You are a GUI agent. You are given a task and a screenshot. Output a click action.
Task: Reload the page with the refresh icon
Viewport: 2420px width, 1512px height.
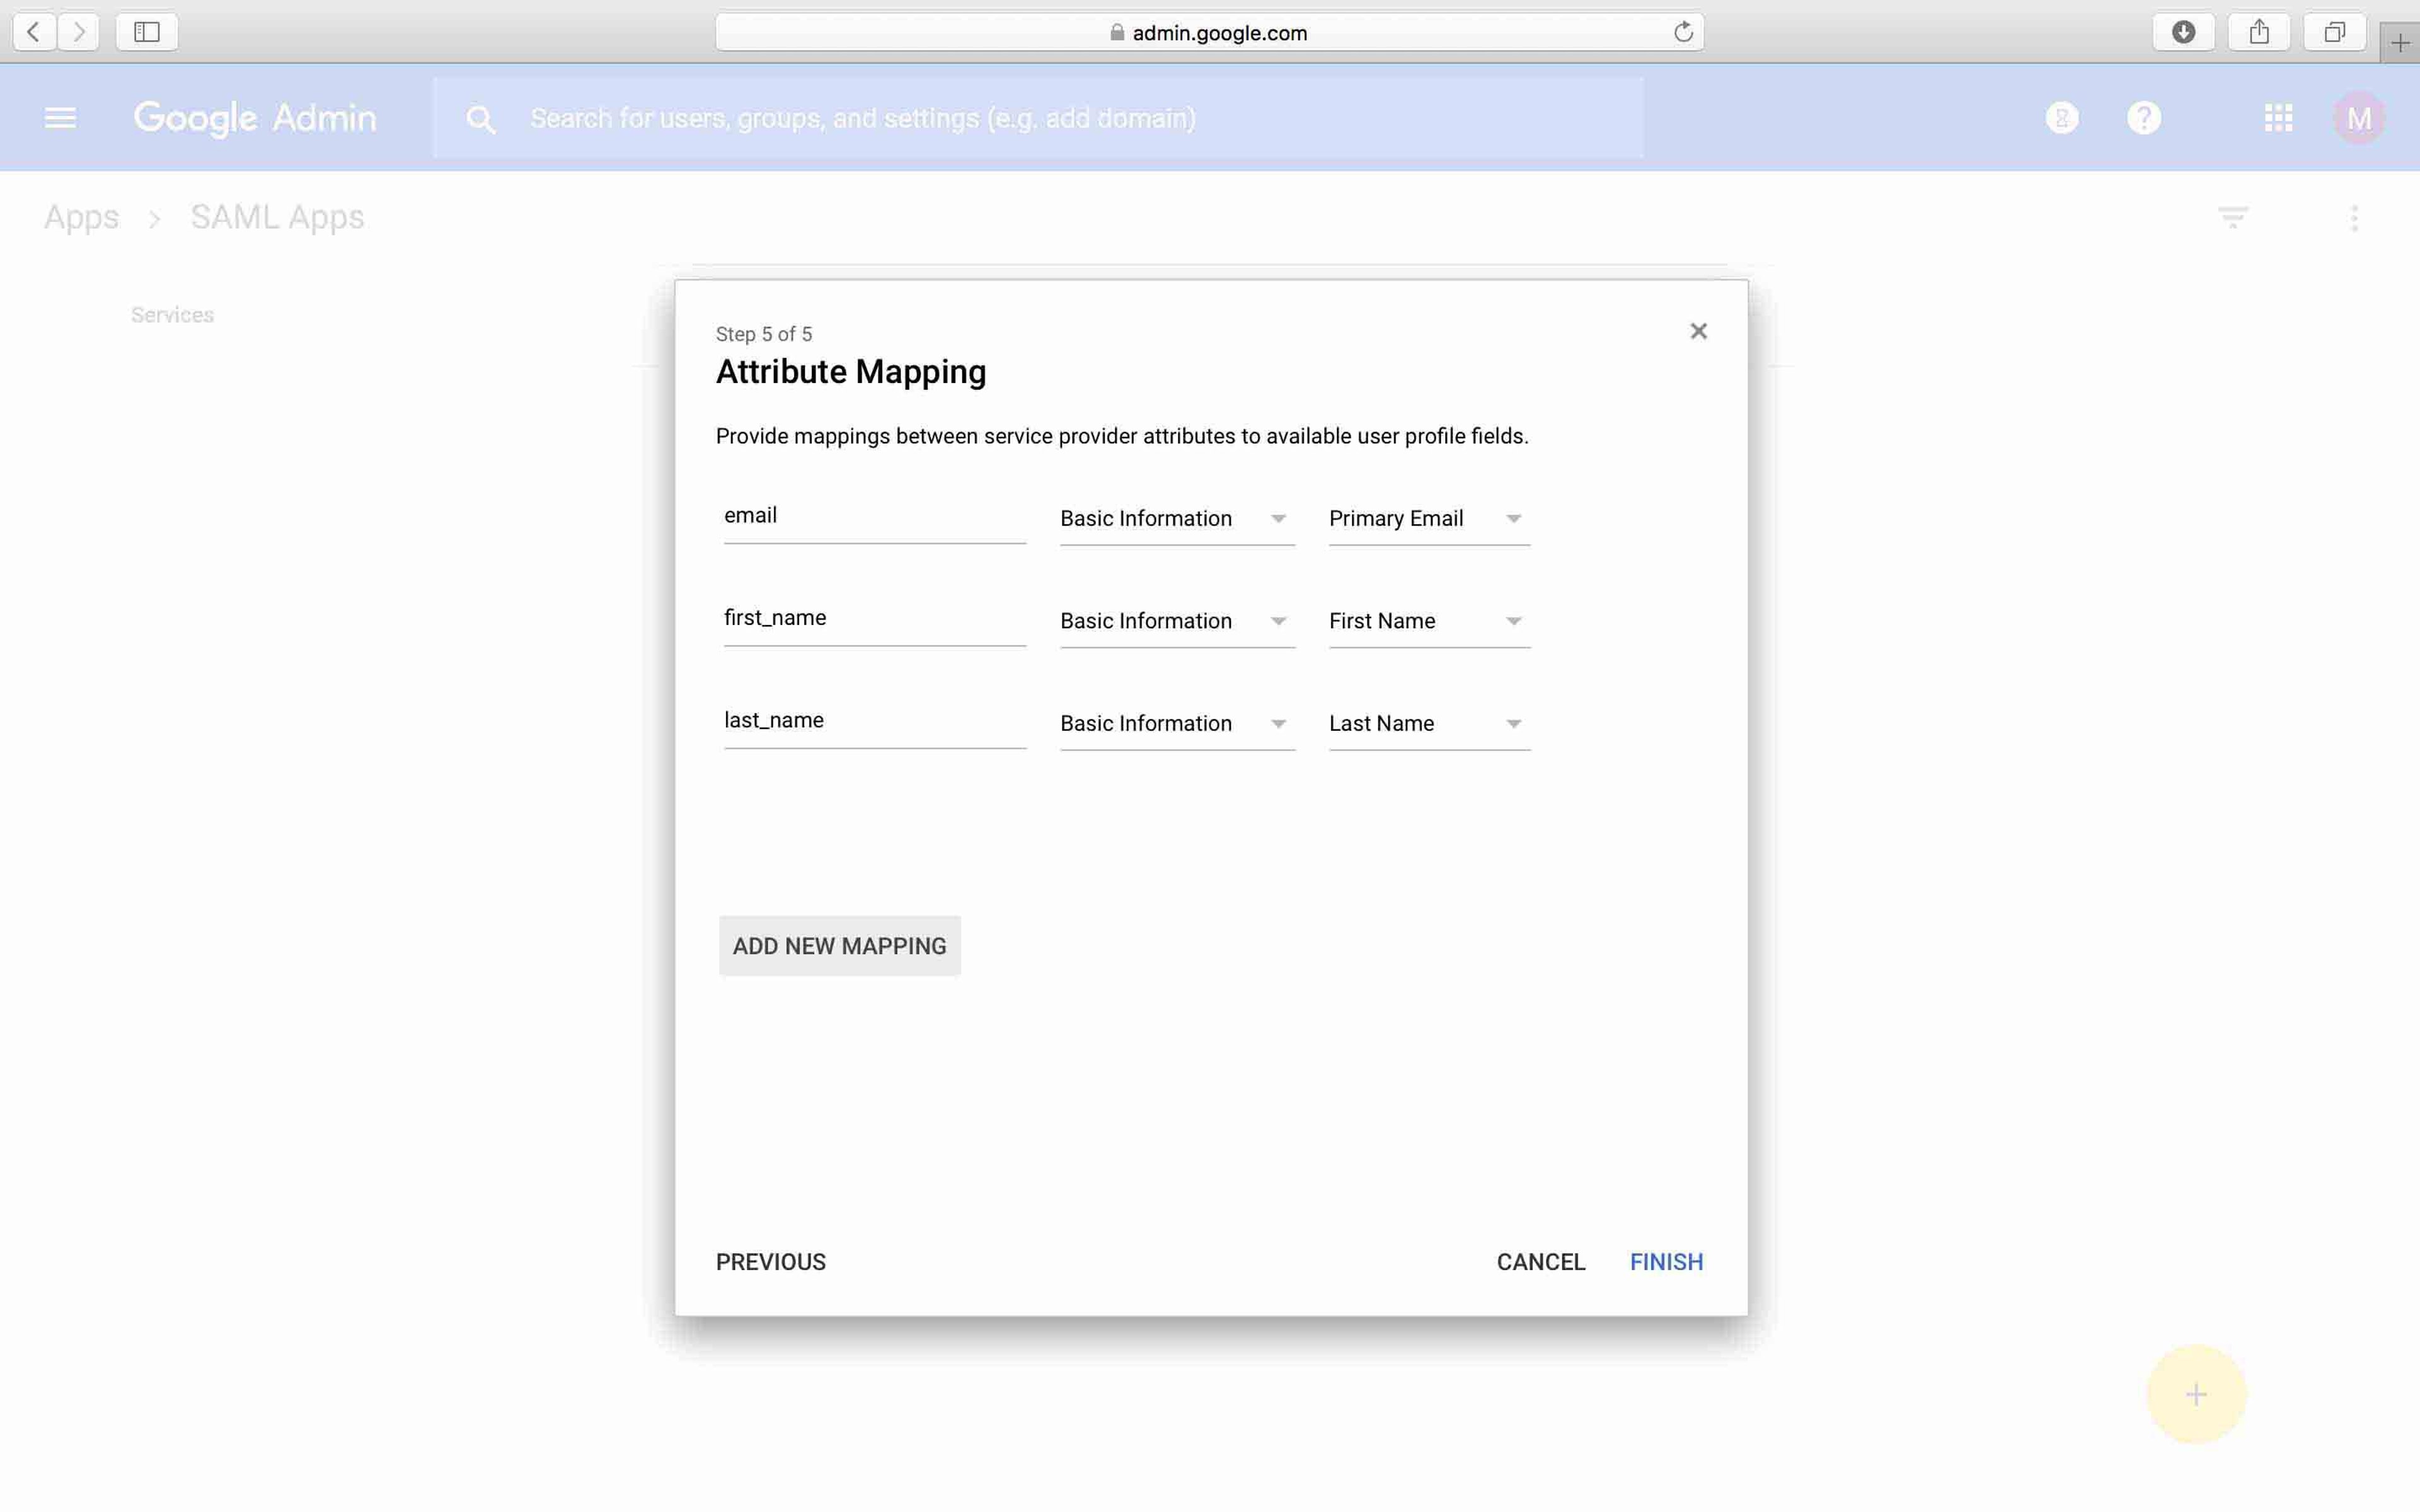pos(1683,32)
